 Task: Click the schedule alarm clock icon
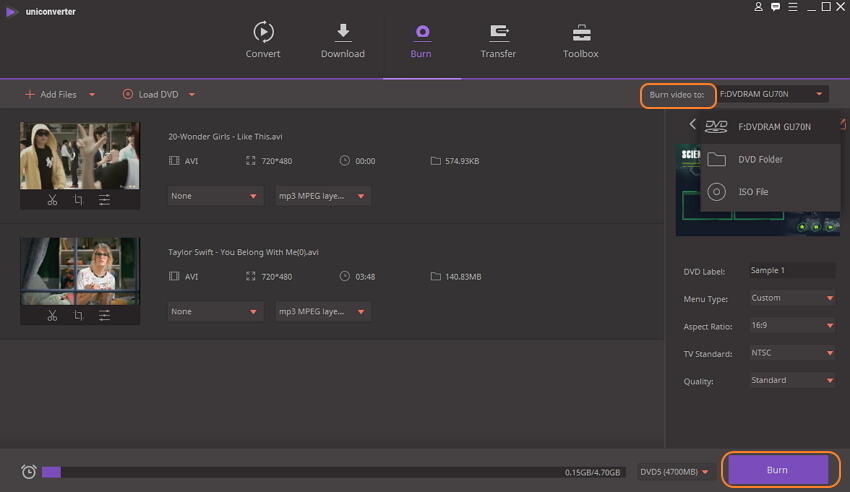coord(29,471)
